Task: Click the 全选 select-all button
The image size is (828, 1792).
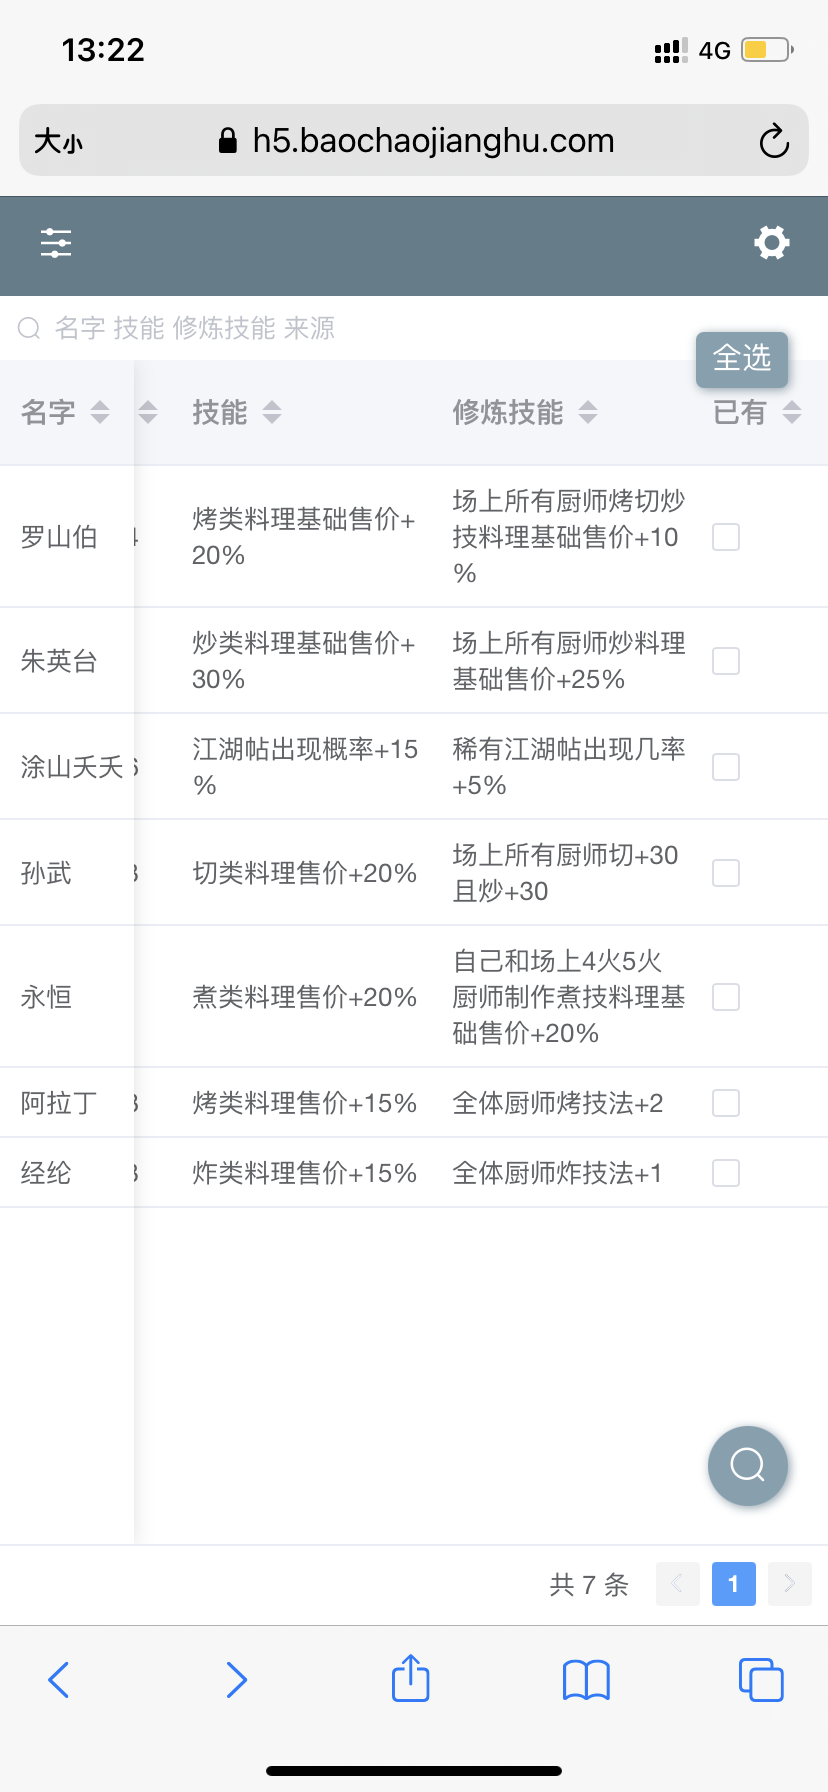Action: (742, 358)
